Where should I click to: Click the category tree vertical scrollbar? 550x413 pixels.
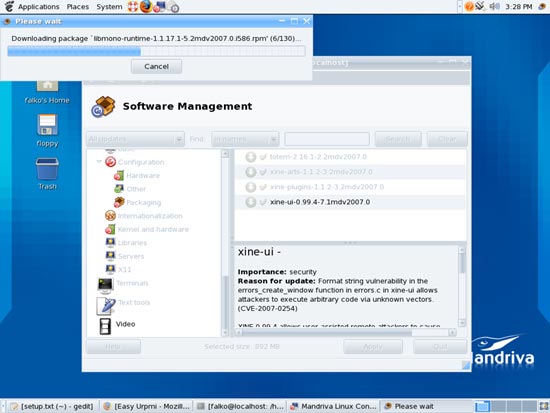(225, 243)
